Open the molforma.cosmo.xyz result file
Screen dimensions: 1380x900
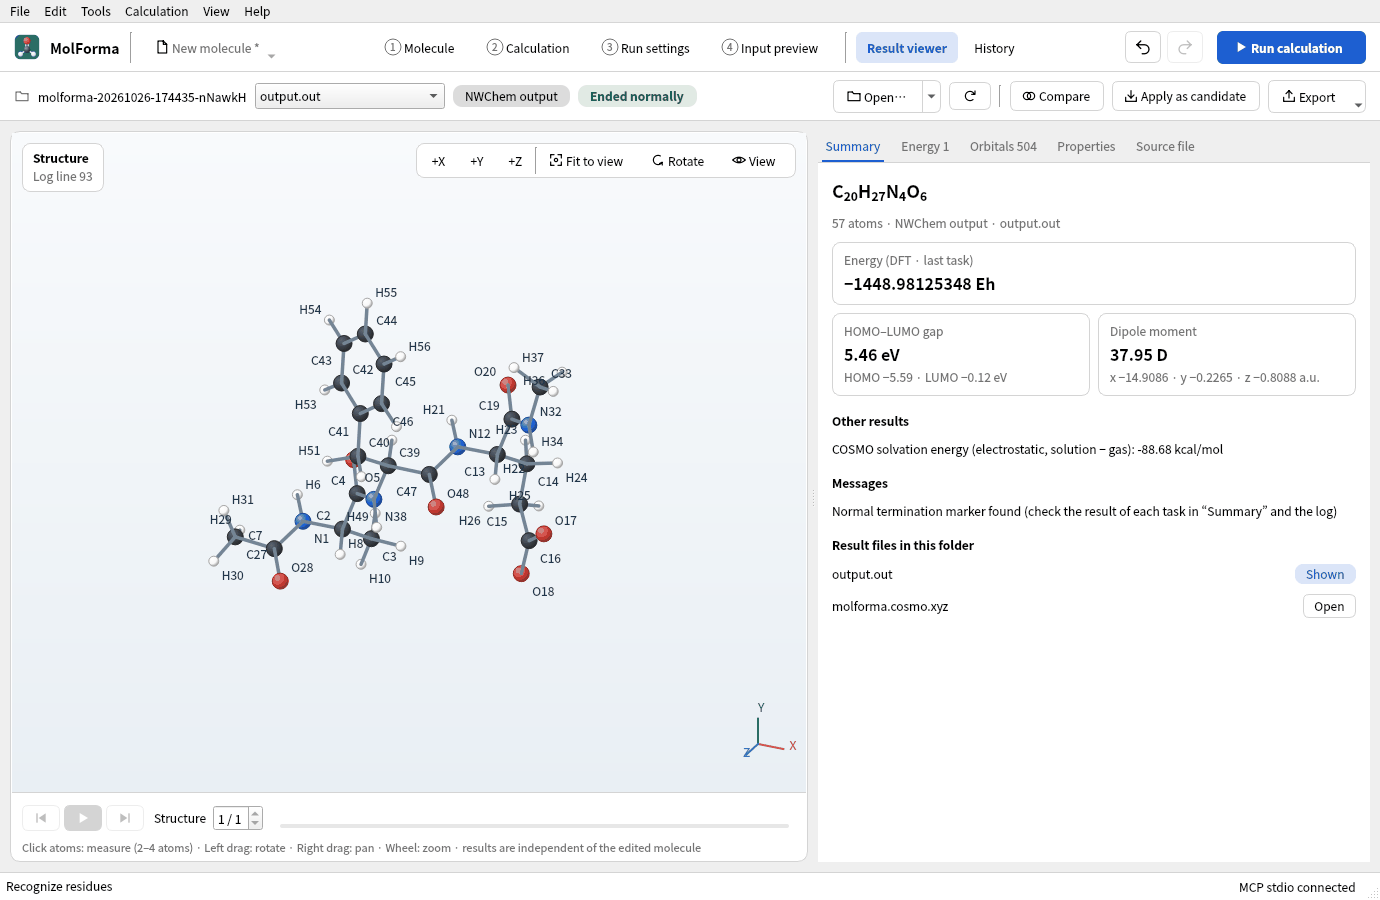click(x=1329, y=606)
